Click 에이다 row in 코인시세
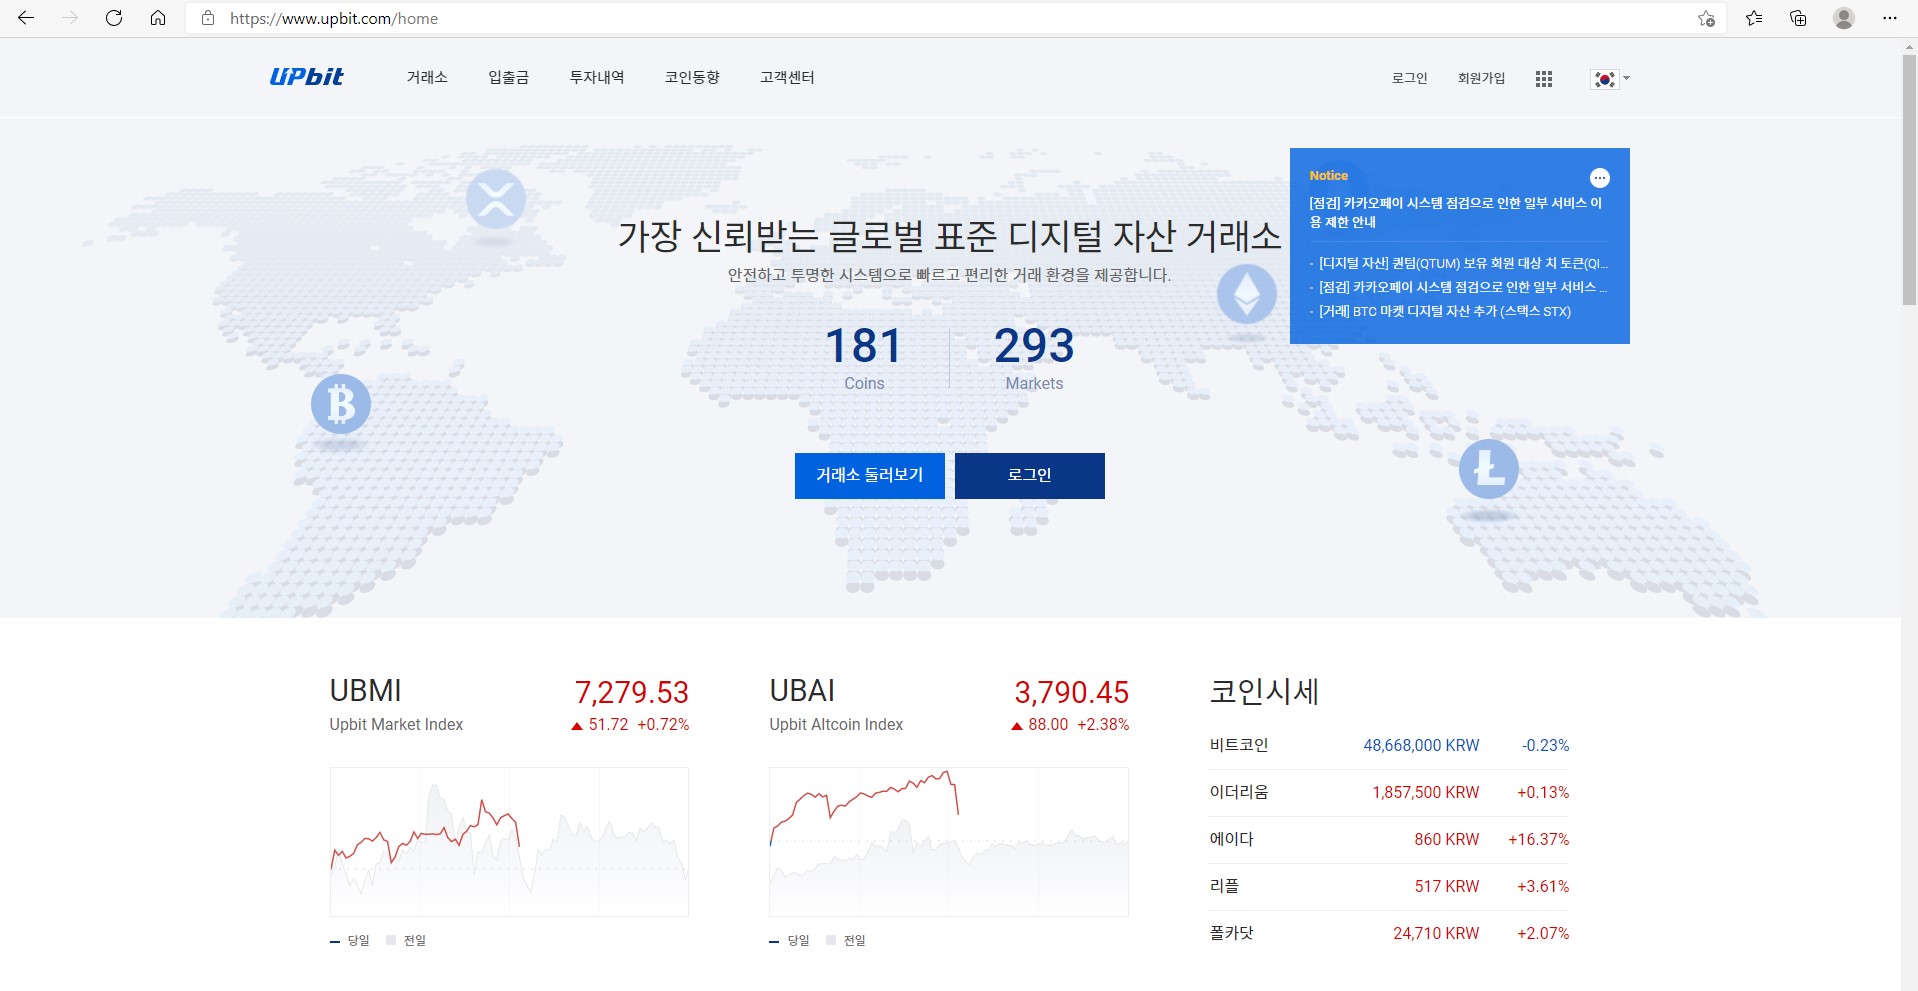 [x=1390, y=840]
